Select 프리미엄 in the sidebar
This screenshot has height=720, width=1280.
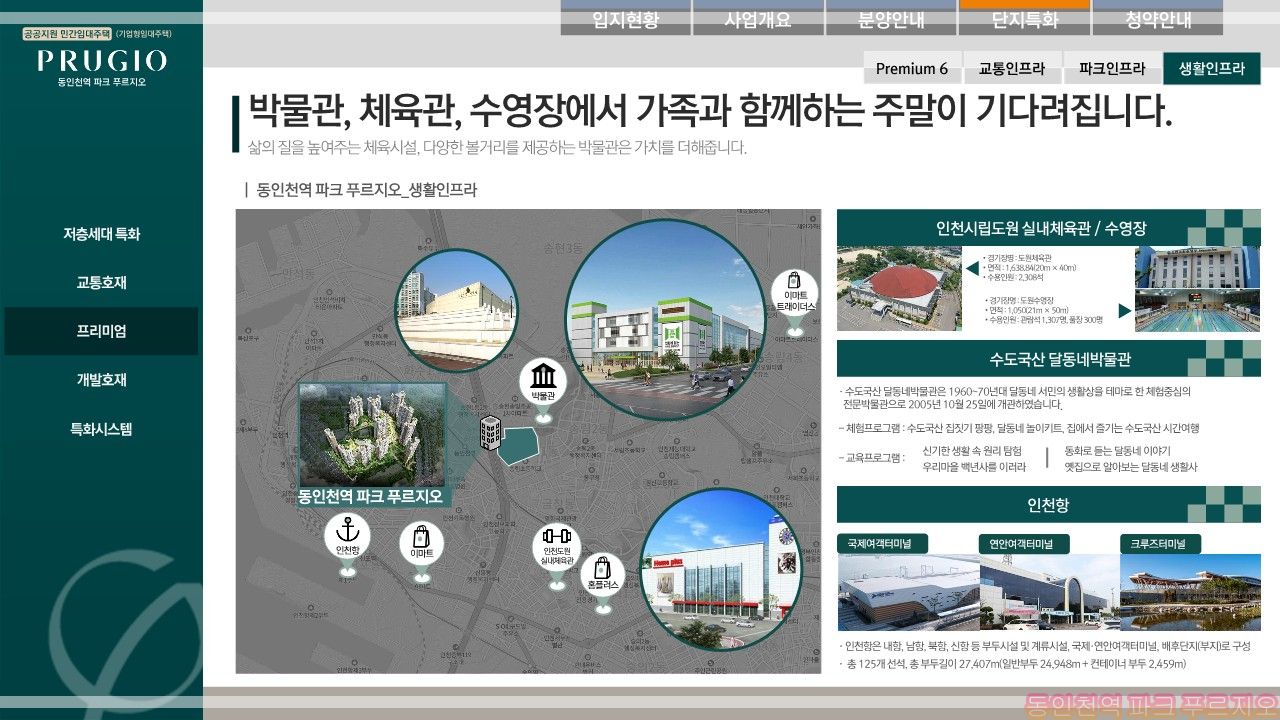point(101,331)
